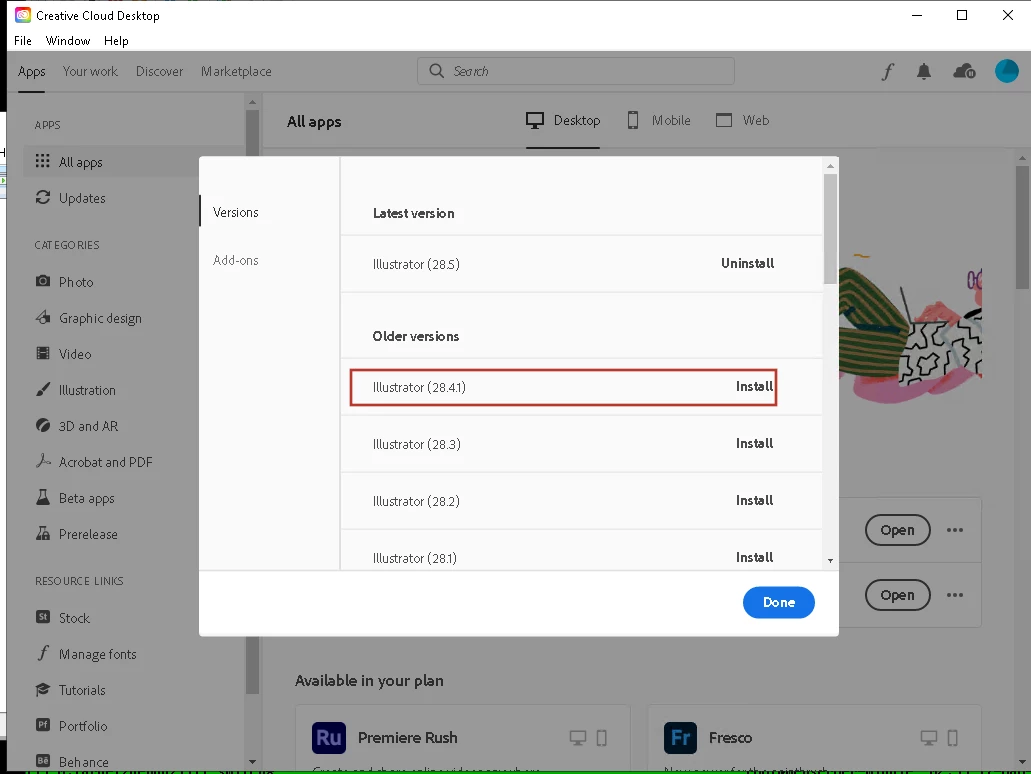Click the Done button
Screen dimensions: 1031x774
779,602
